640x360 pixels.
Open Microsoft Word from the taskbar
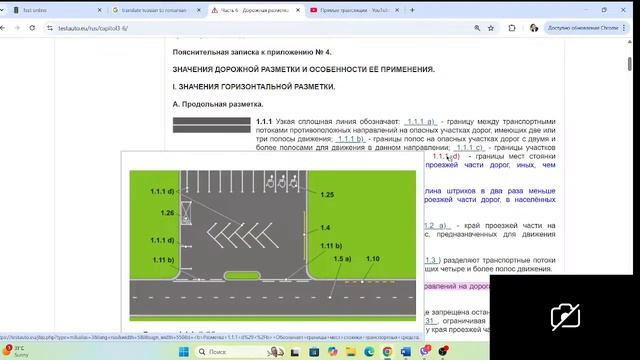[406, 351]
